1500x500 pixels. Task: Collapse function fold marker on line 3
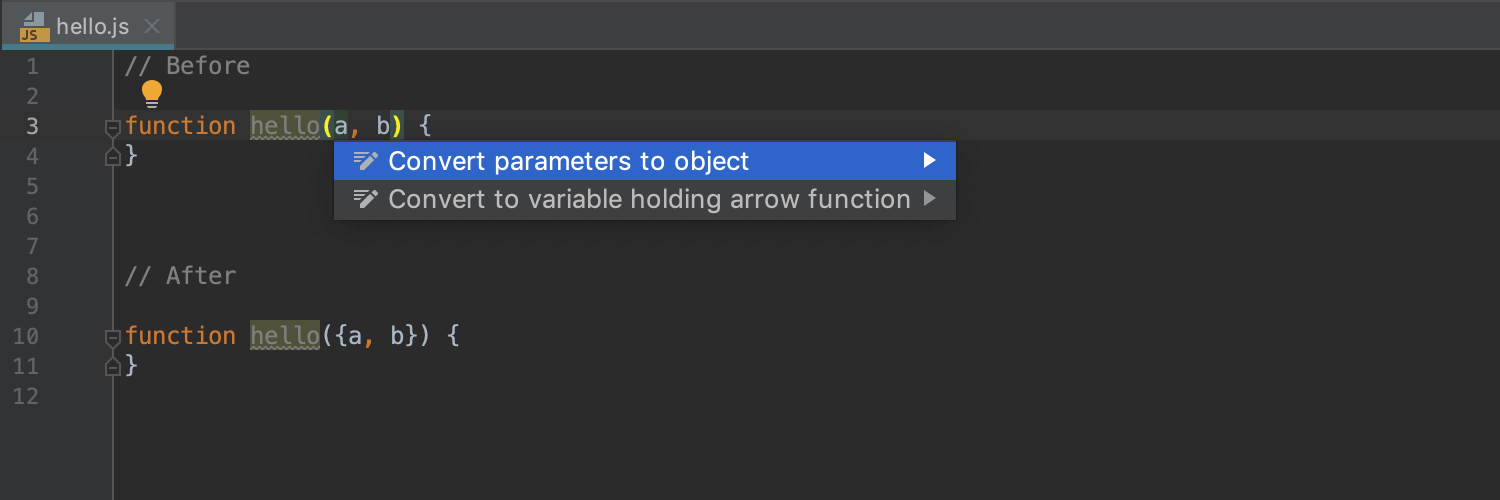coord(112,128)
